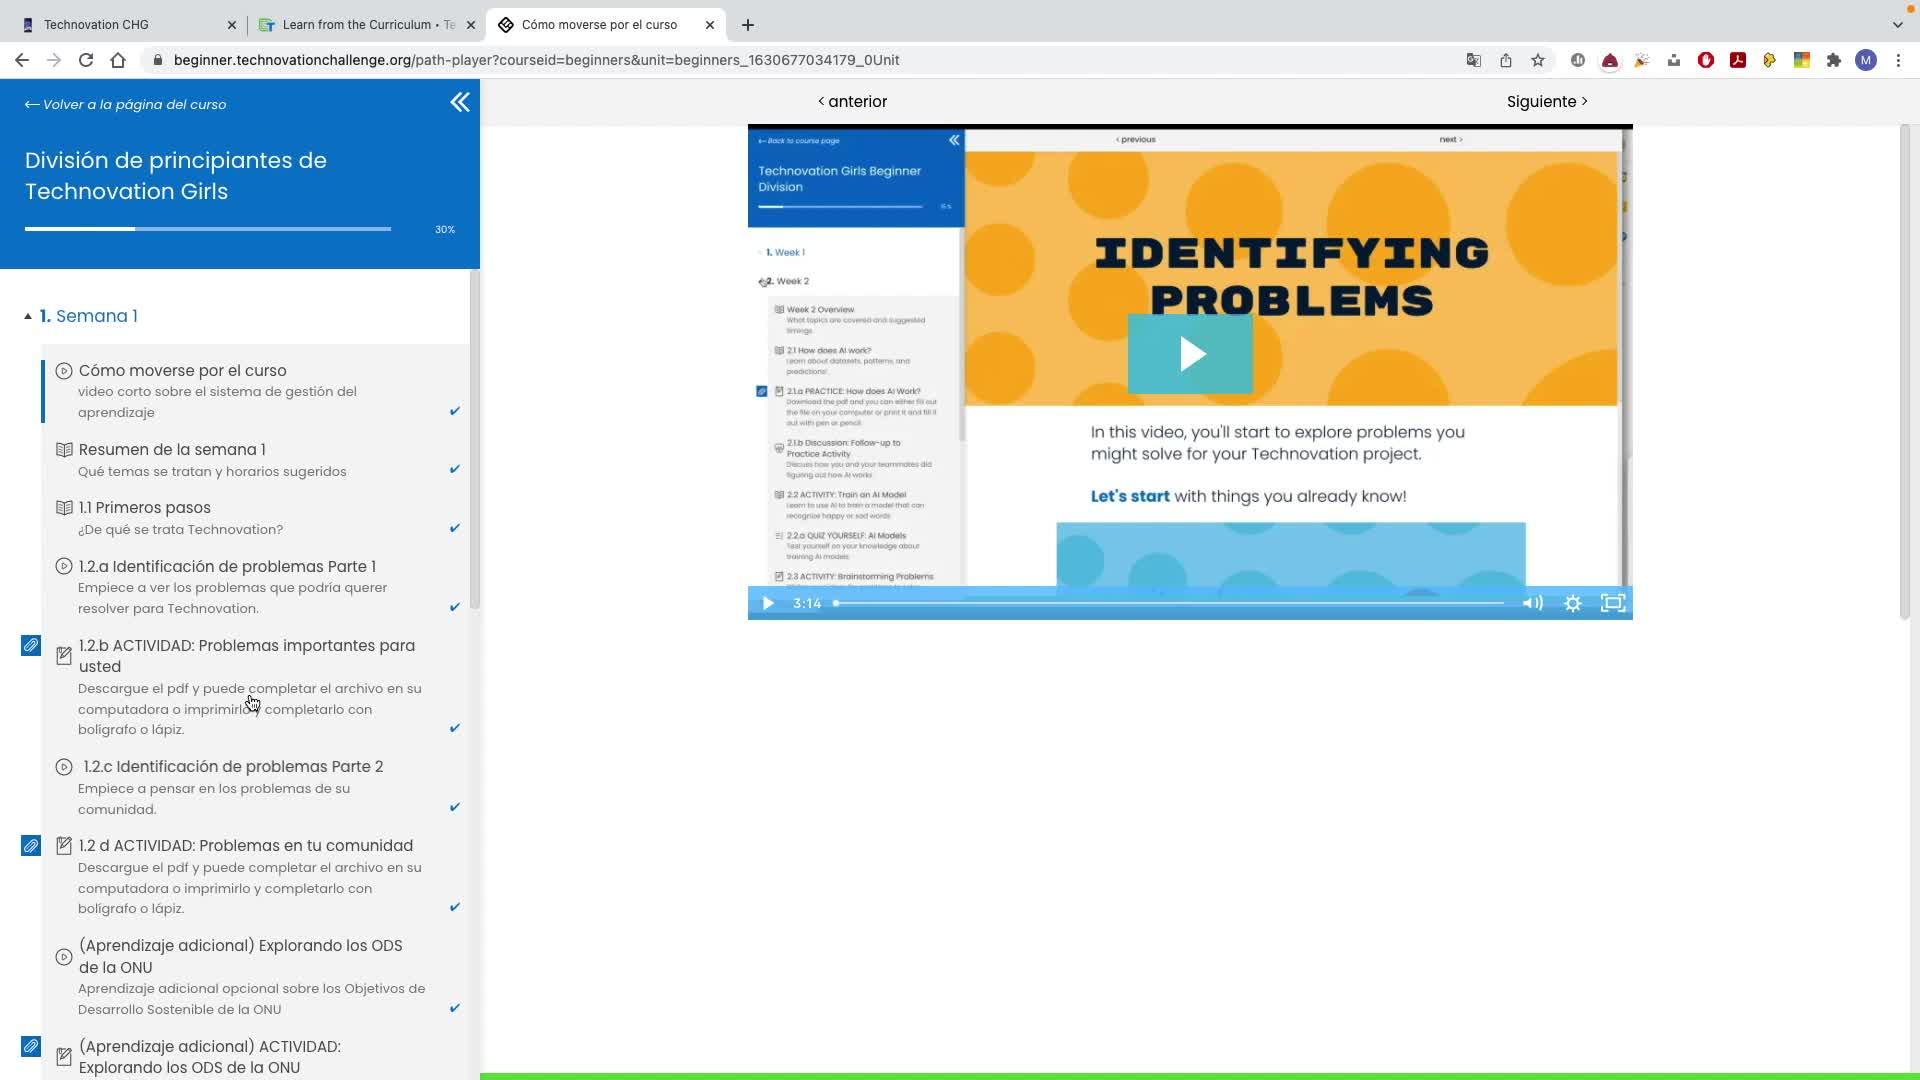Image resolution: width=1920 pixels, height=1080 pixels.
Task: Mute the video volume icon
Action: coord(1532,603)
